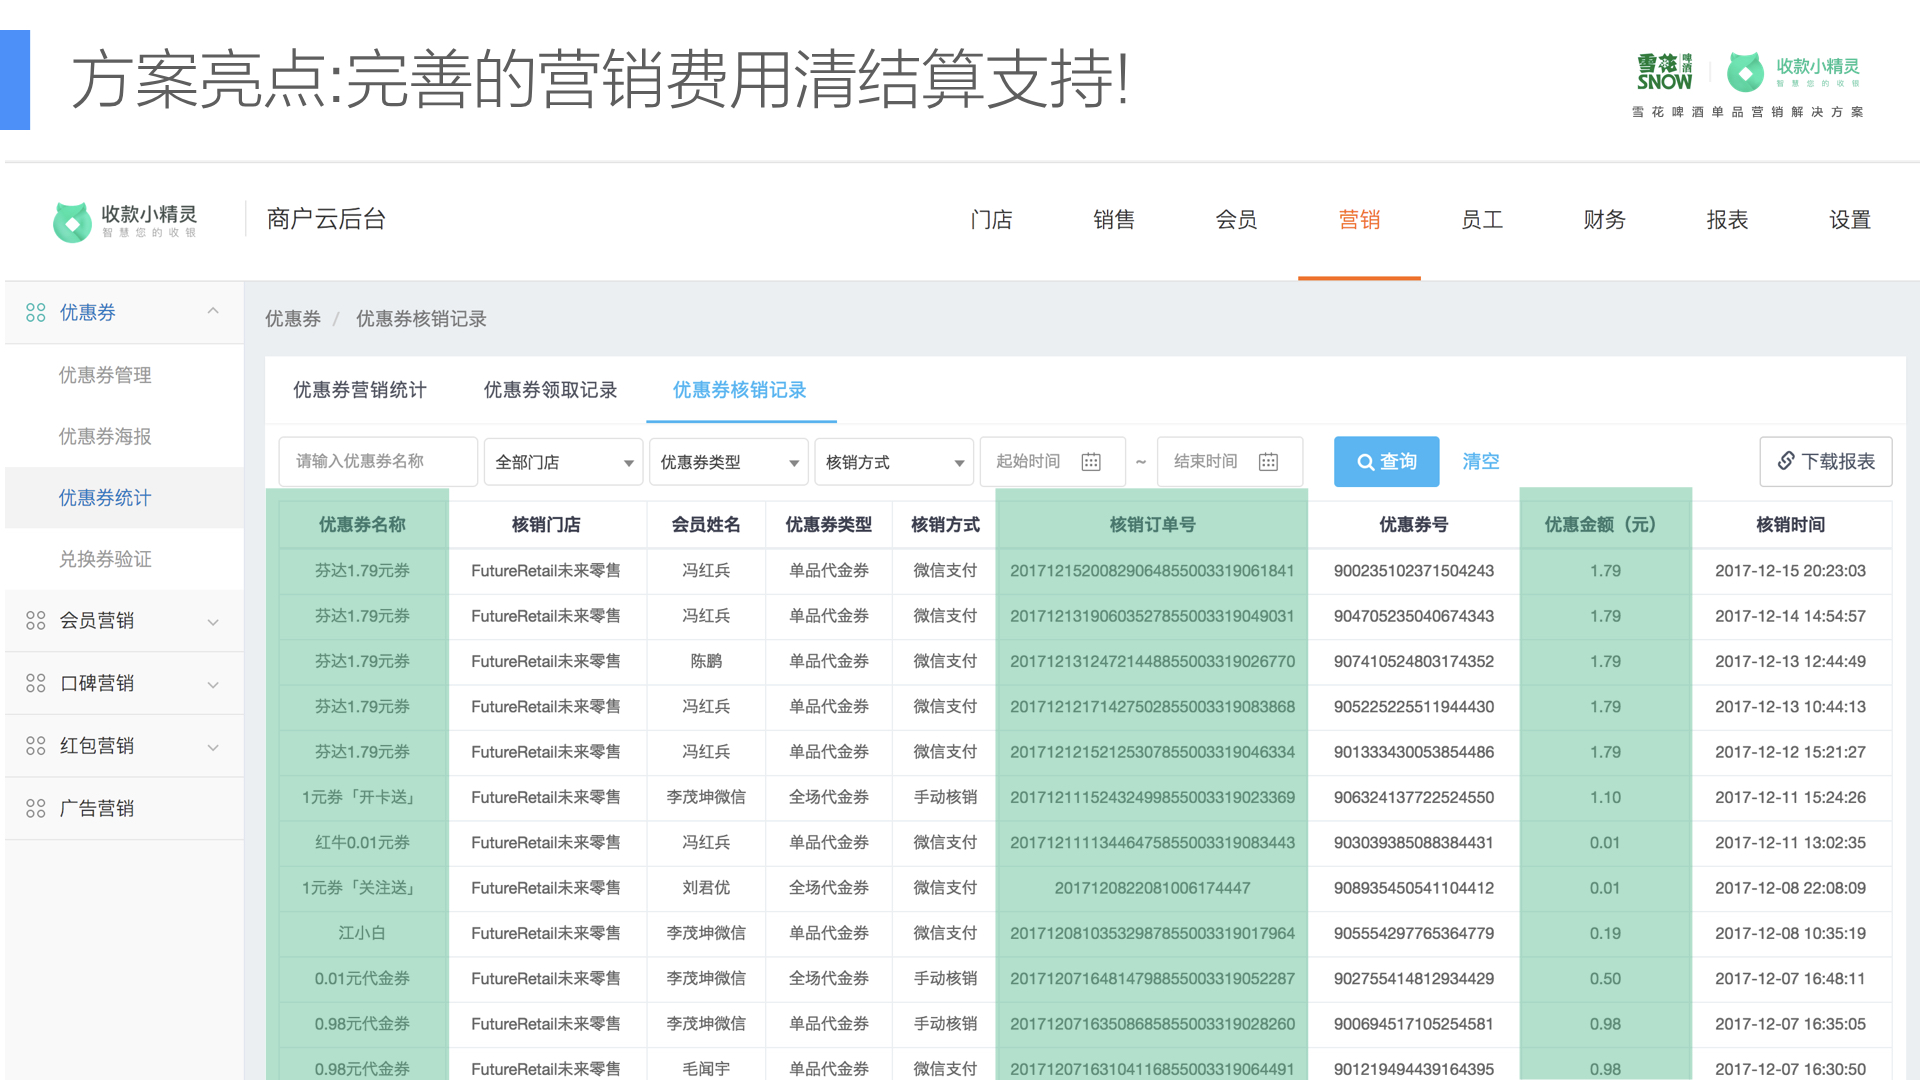Select the 营销 top navigation menu
1920x1080 pixels.
coord(1359,220)
